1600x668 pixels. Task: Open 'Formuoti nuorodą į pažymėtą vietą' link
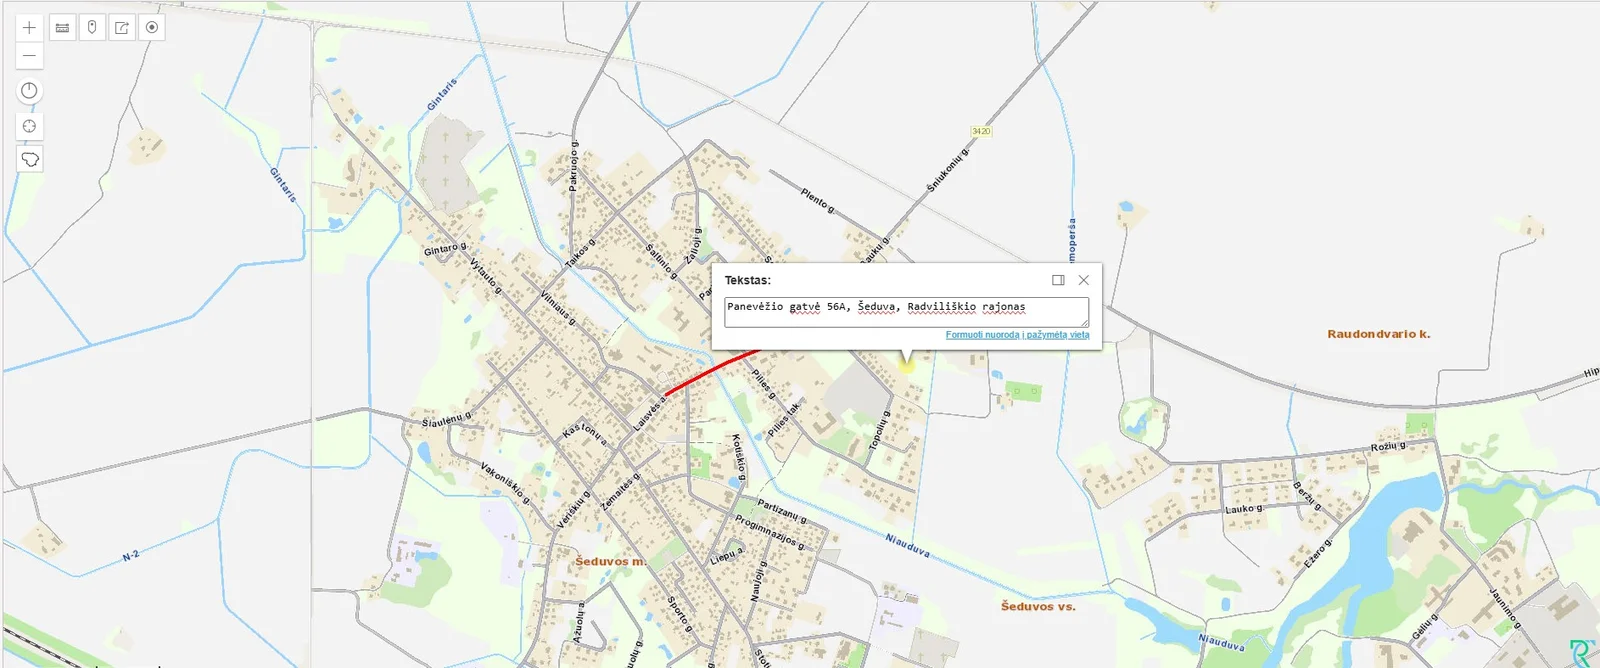point(1017,335)
